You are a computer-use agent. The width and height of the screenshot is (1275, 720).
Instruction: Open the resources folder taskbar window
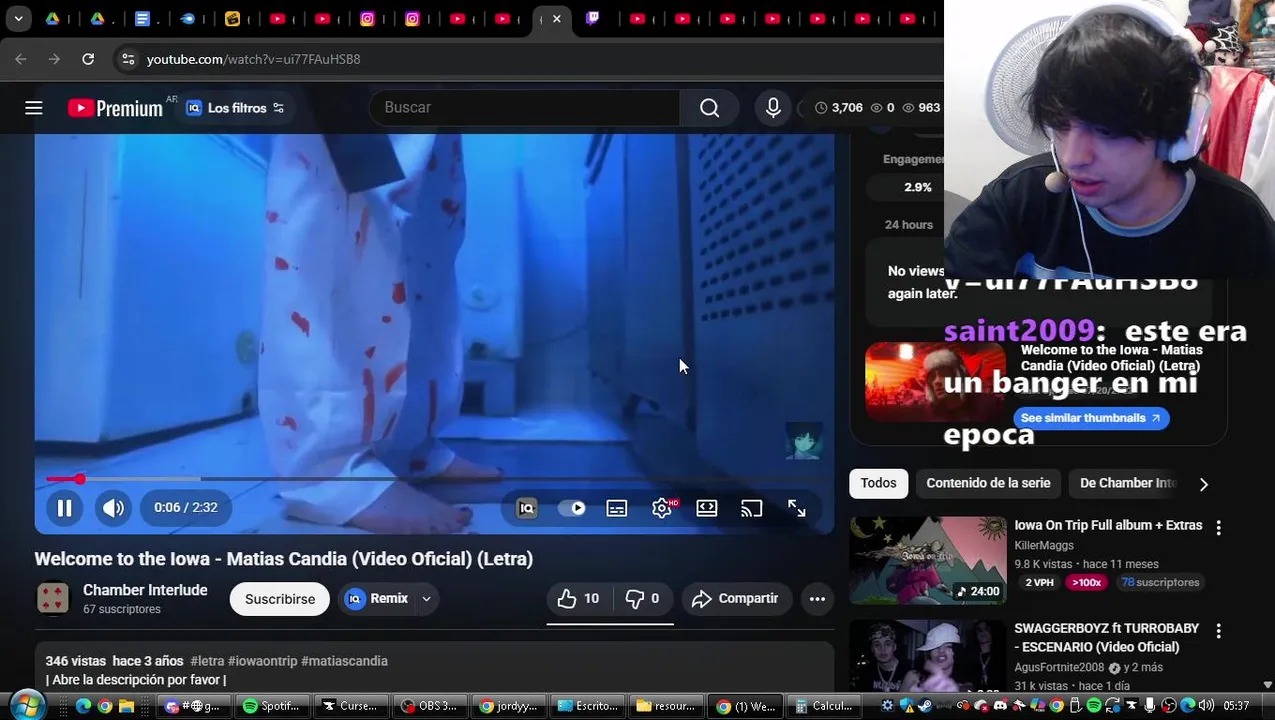point(667,706)
